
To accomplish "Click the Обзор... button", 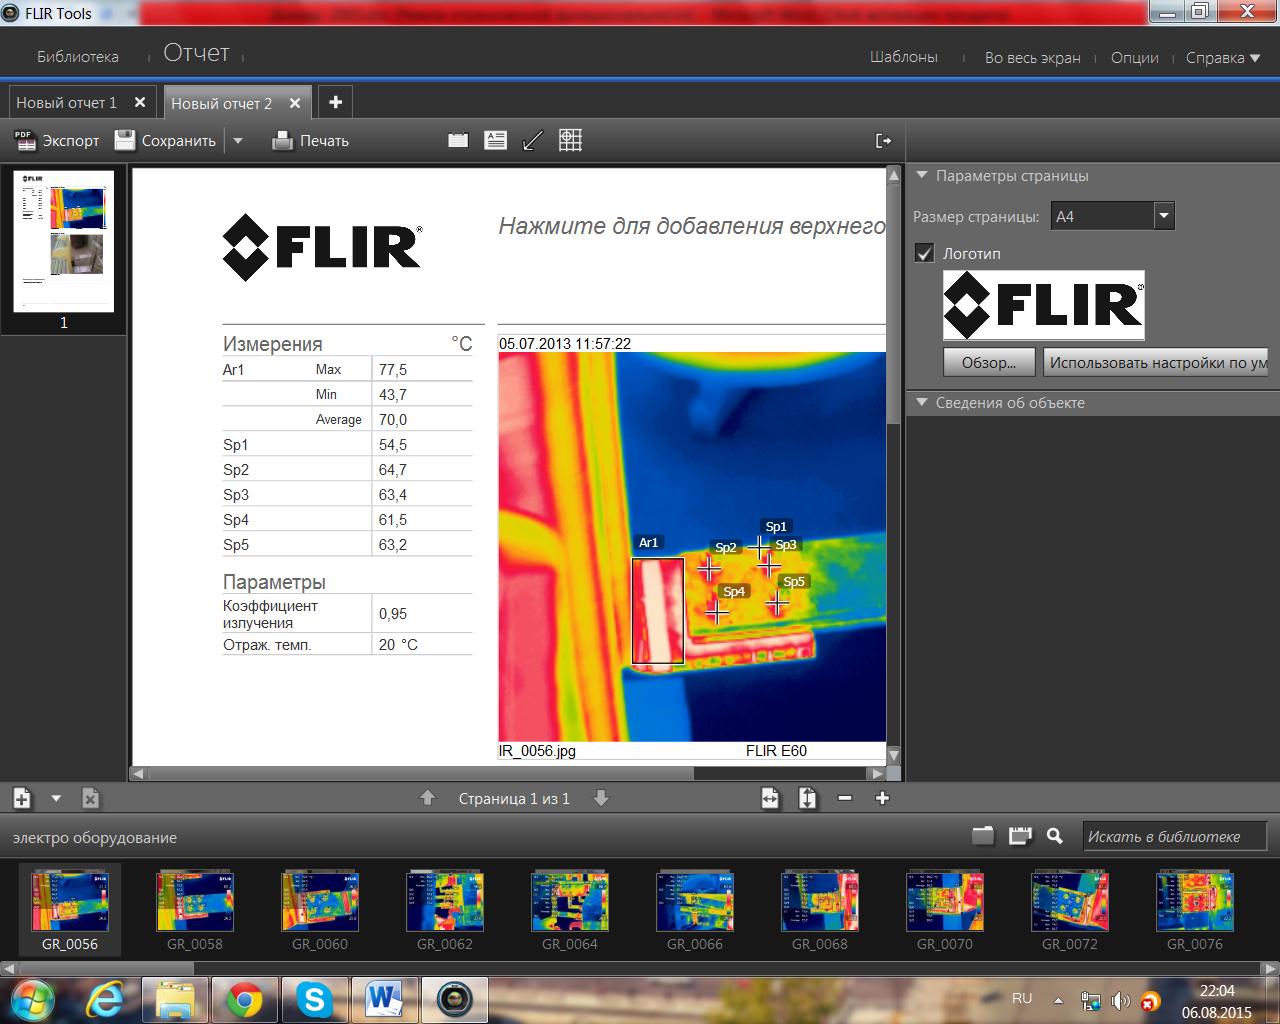I will coord(988,363).
